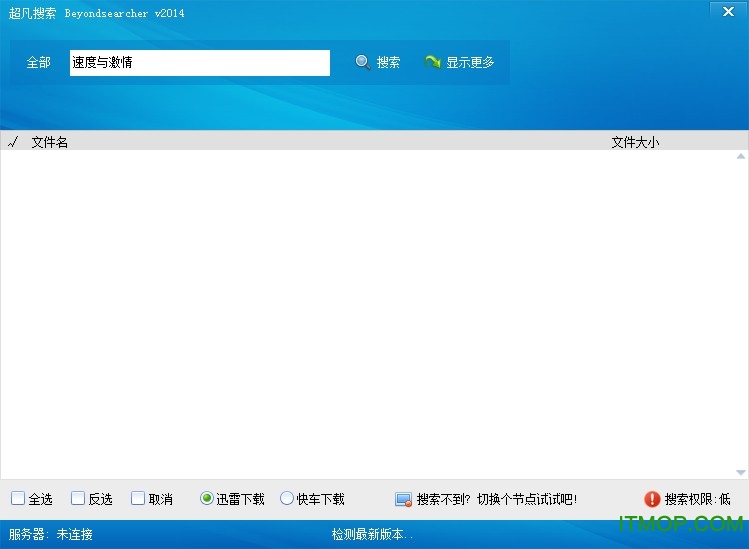Image resolution: width=749 pixels, height=549 pixels.
Task: Click the green Show More (显示更多) arrow
Action: 433,62
